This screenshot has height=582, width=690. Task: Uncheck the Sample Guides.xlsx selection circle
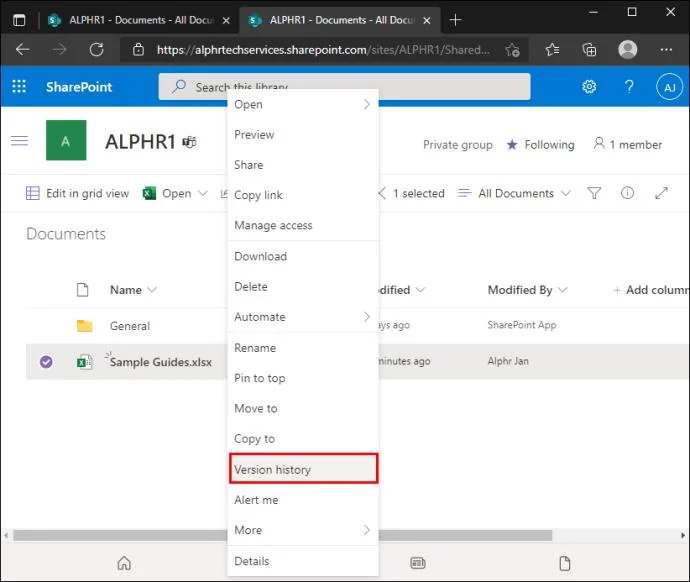tap(46, 362)
